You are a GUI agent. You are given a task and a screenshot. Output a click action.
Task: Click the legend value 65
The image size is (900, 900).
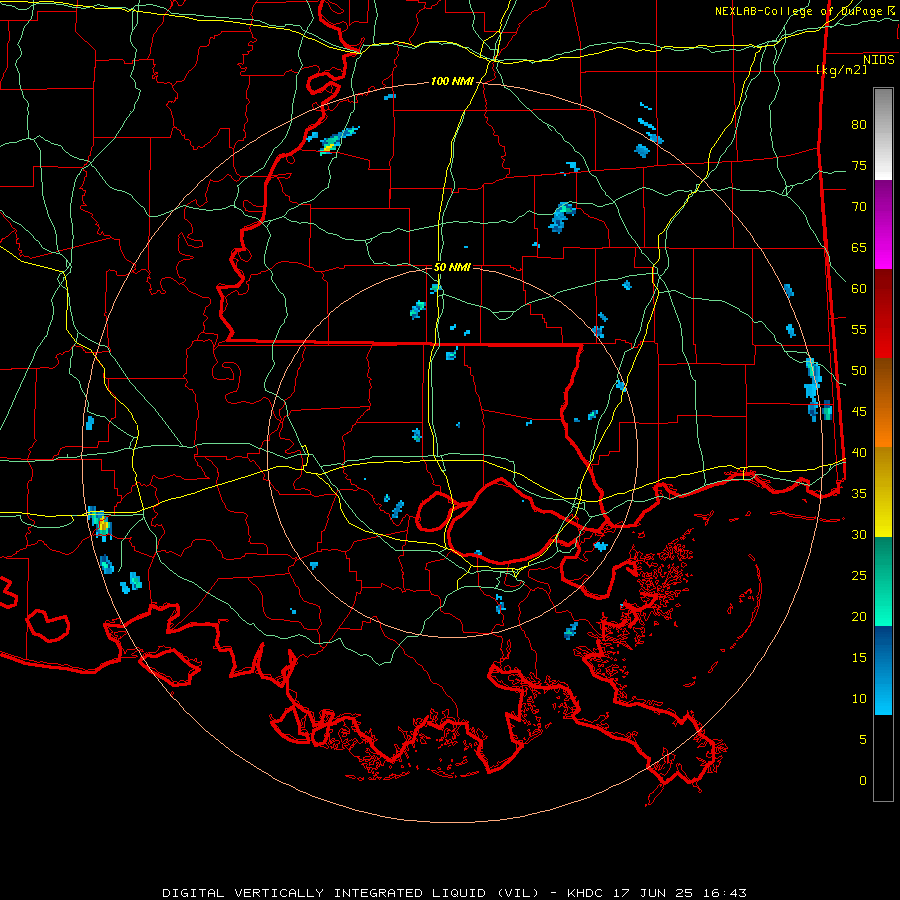click(x=859, y=248)
